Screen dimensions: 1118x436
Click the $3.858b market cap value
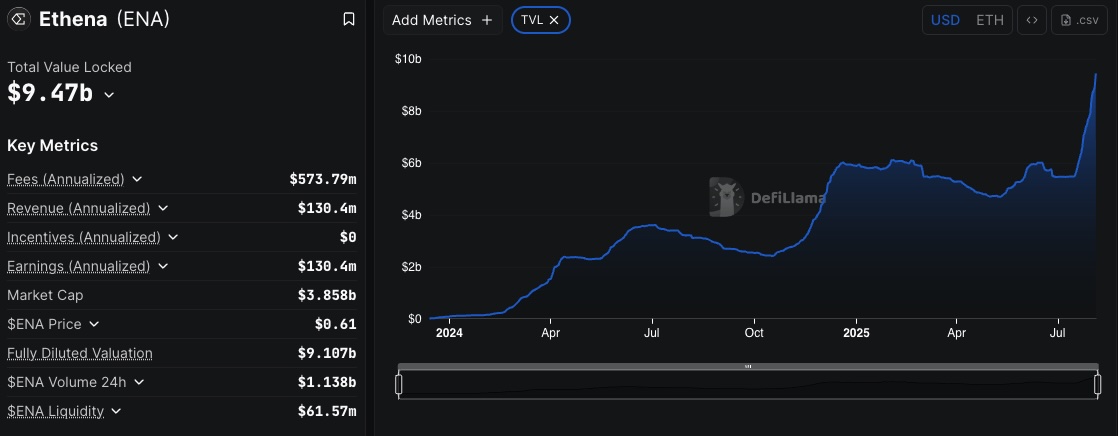point(327,295)
